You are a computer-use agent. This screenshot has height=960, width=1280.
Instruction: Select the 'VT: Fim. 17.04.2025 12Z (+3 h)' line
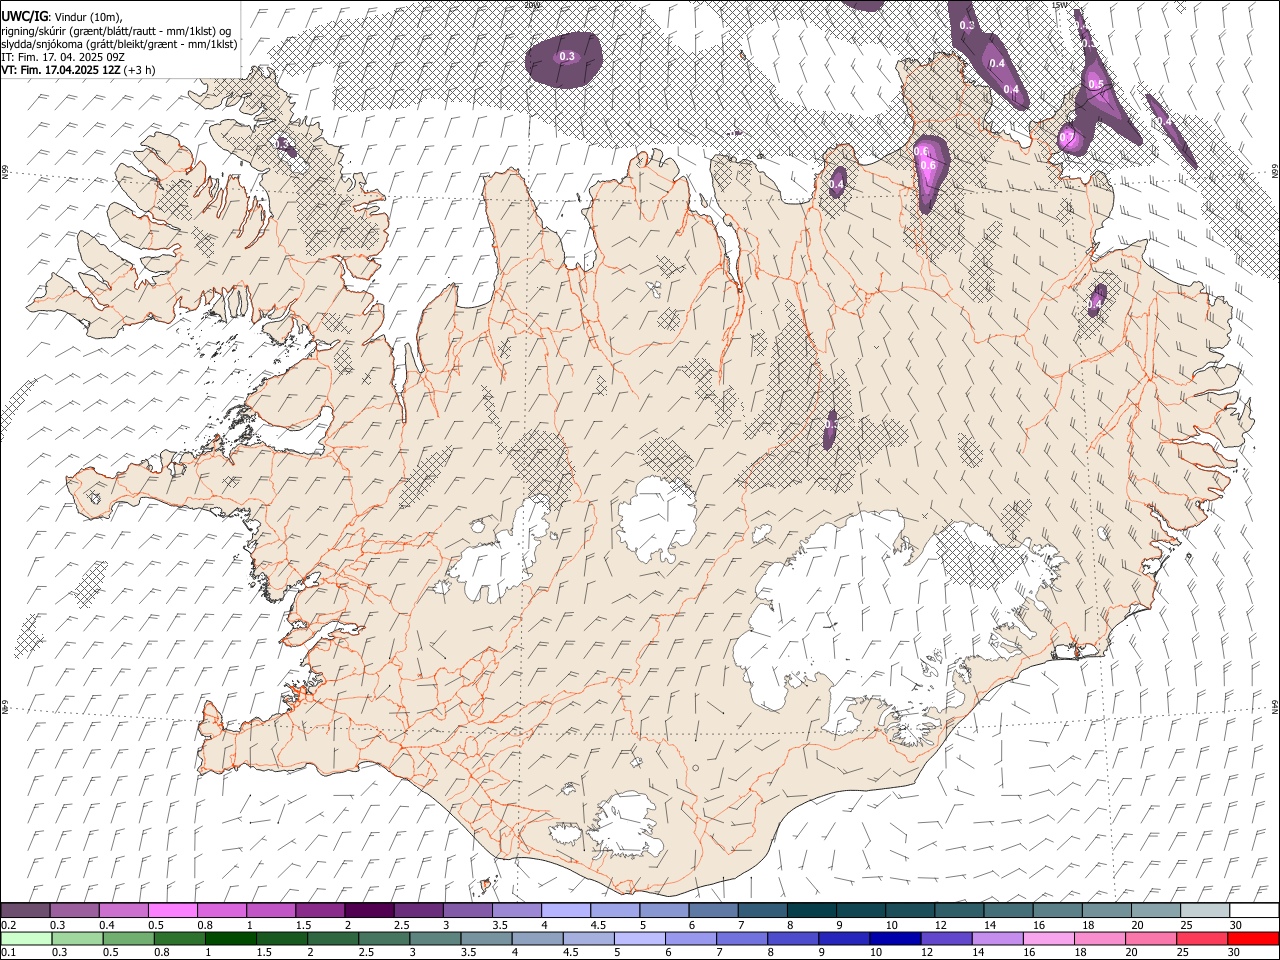point(78,70)
